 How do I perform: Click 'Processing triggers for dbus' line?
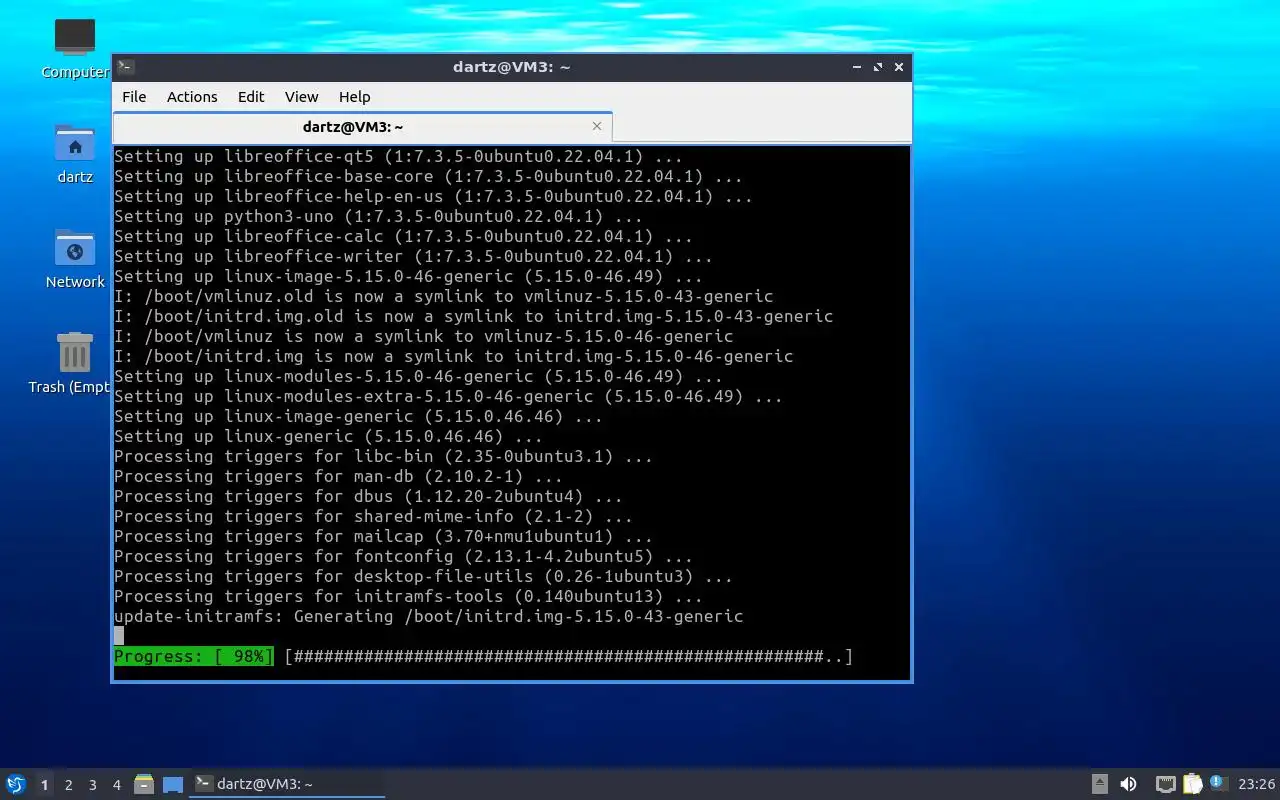pyautogui.click(x=368, y=496)
